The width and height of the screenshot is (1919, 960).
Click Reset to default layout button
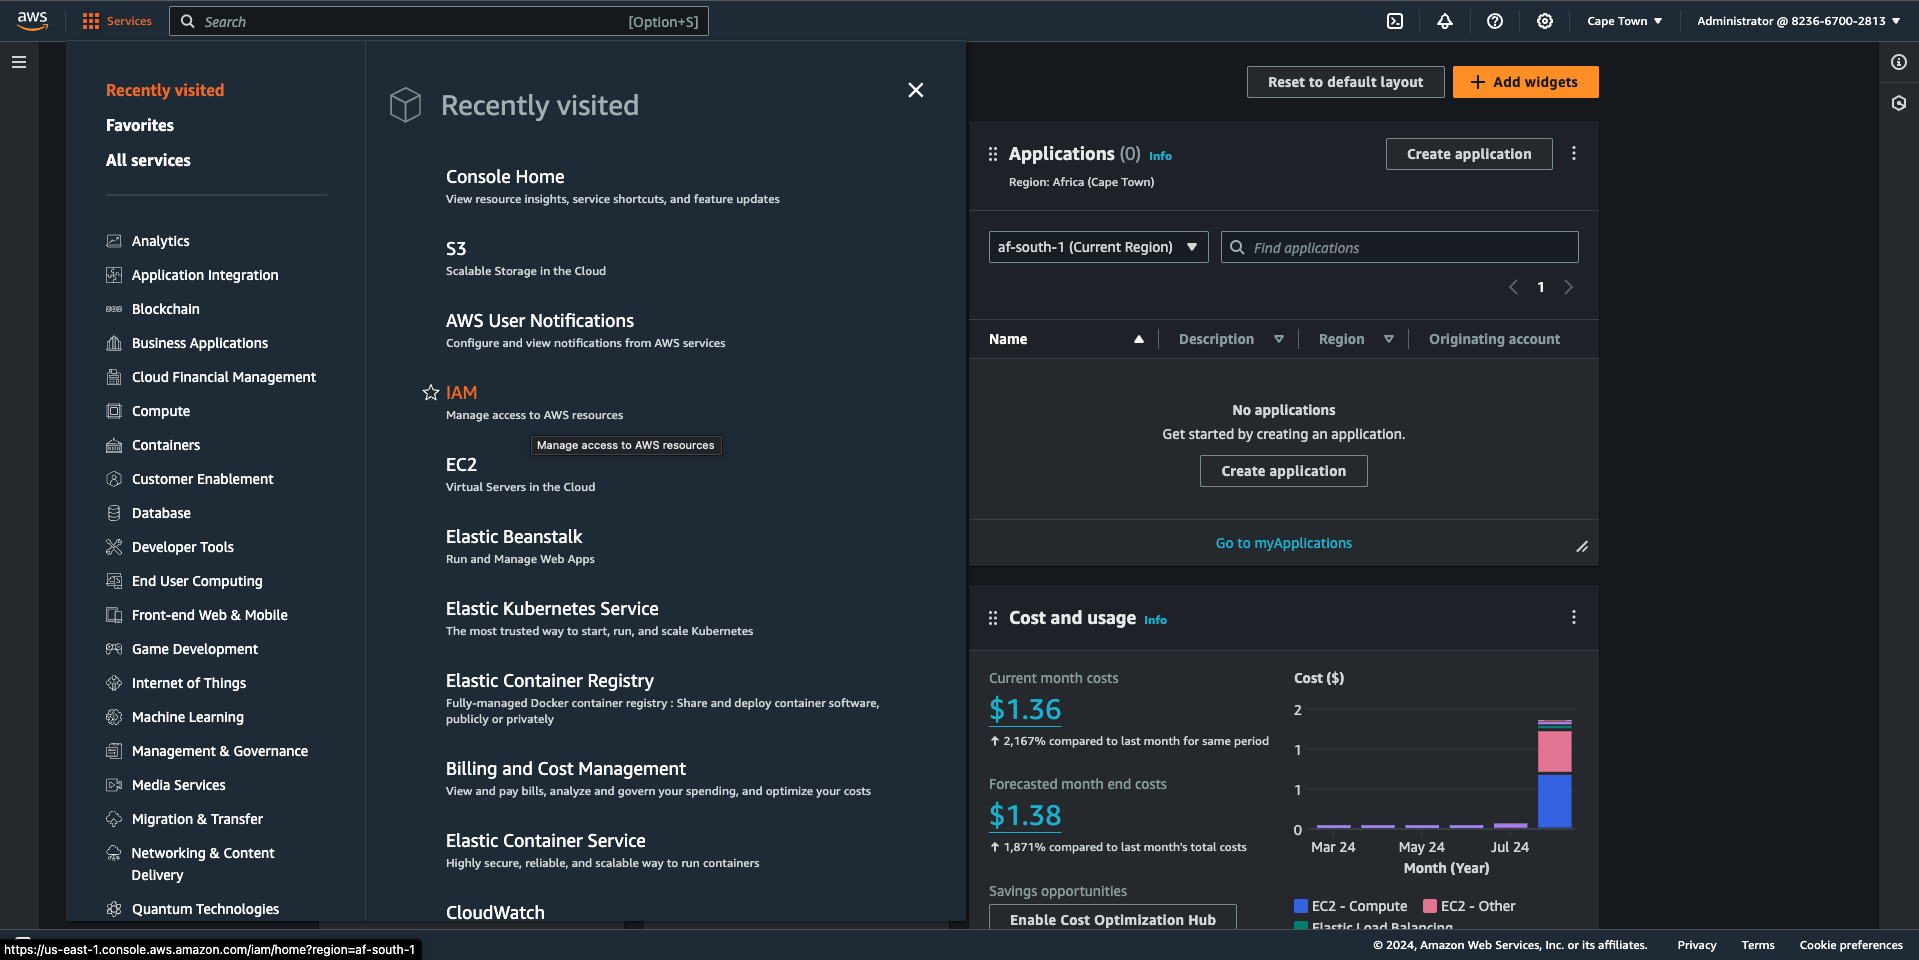pyautogui.click(x=1345, y=82)
